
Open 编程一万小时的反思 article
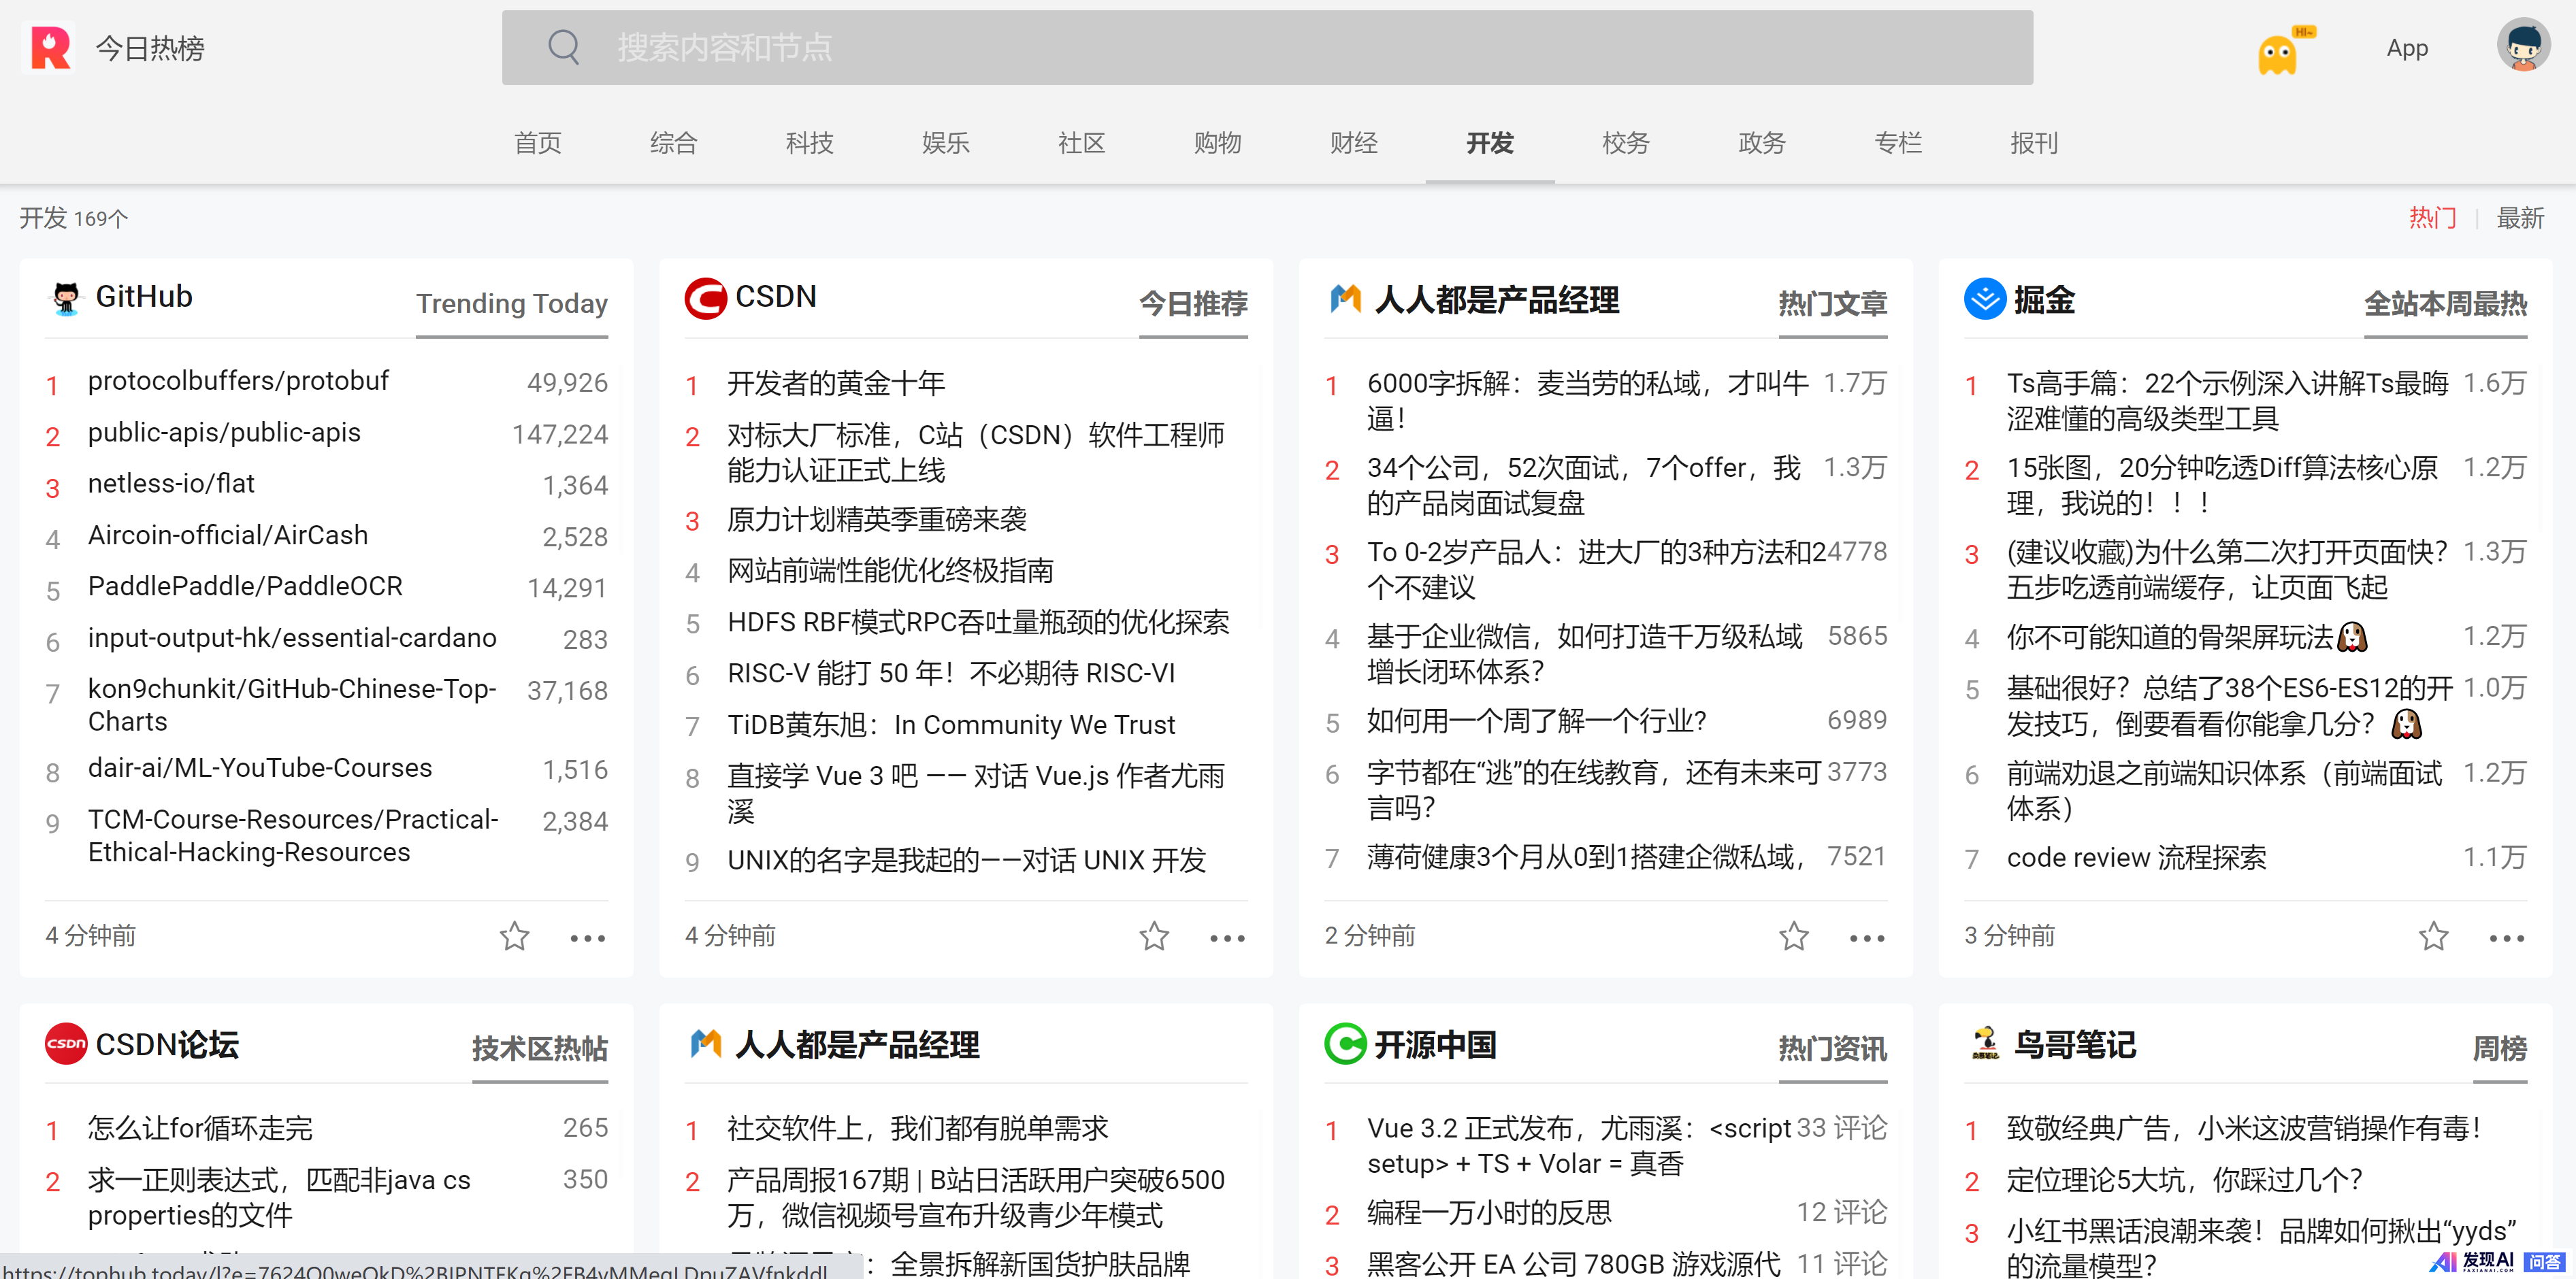[1489, 1213]
